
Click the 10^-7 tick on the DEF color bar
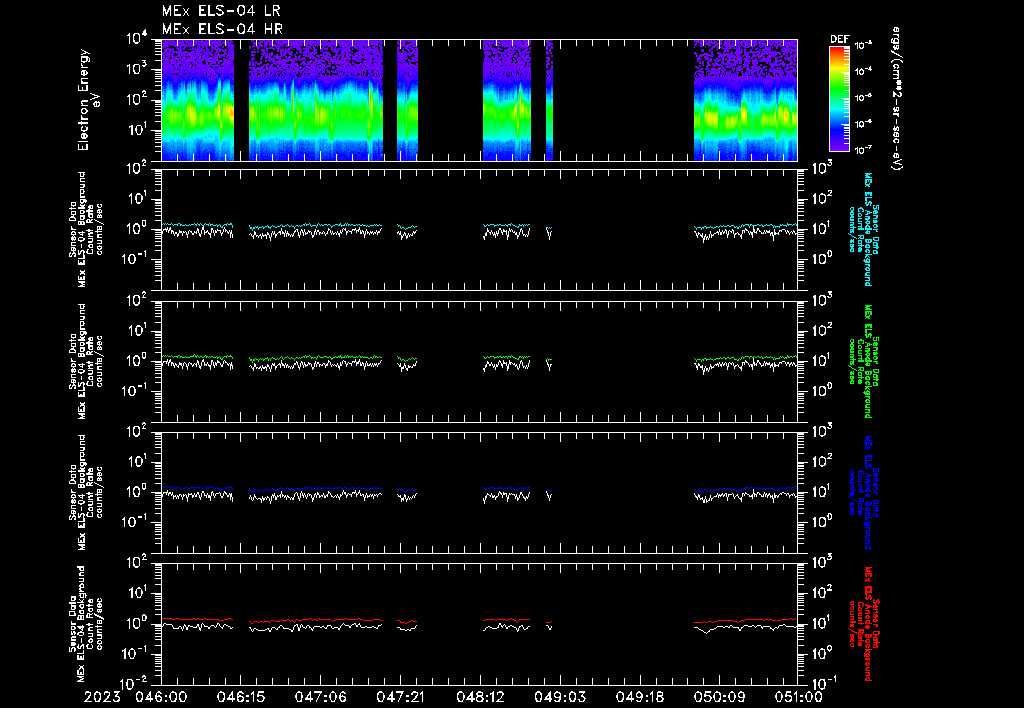(863, 150)
